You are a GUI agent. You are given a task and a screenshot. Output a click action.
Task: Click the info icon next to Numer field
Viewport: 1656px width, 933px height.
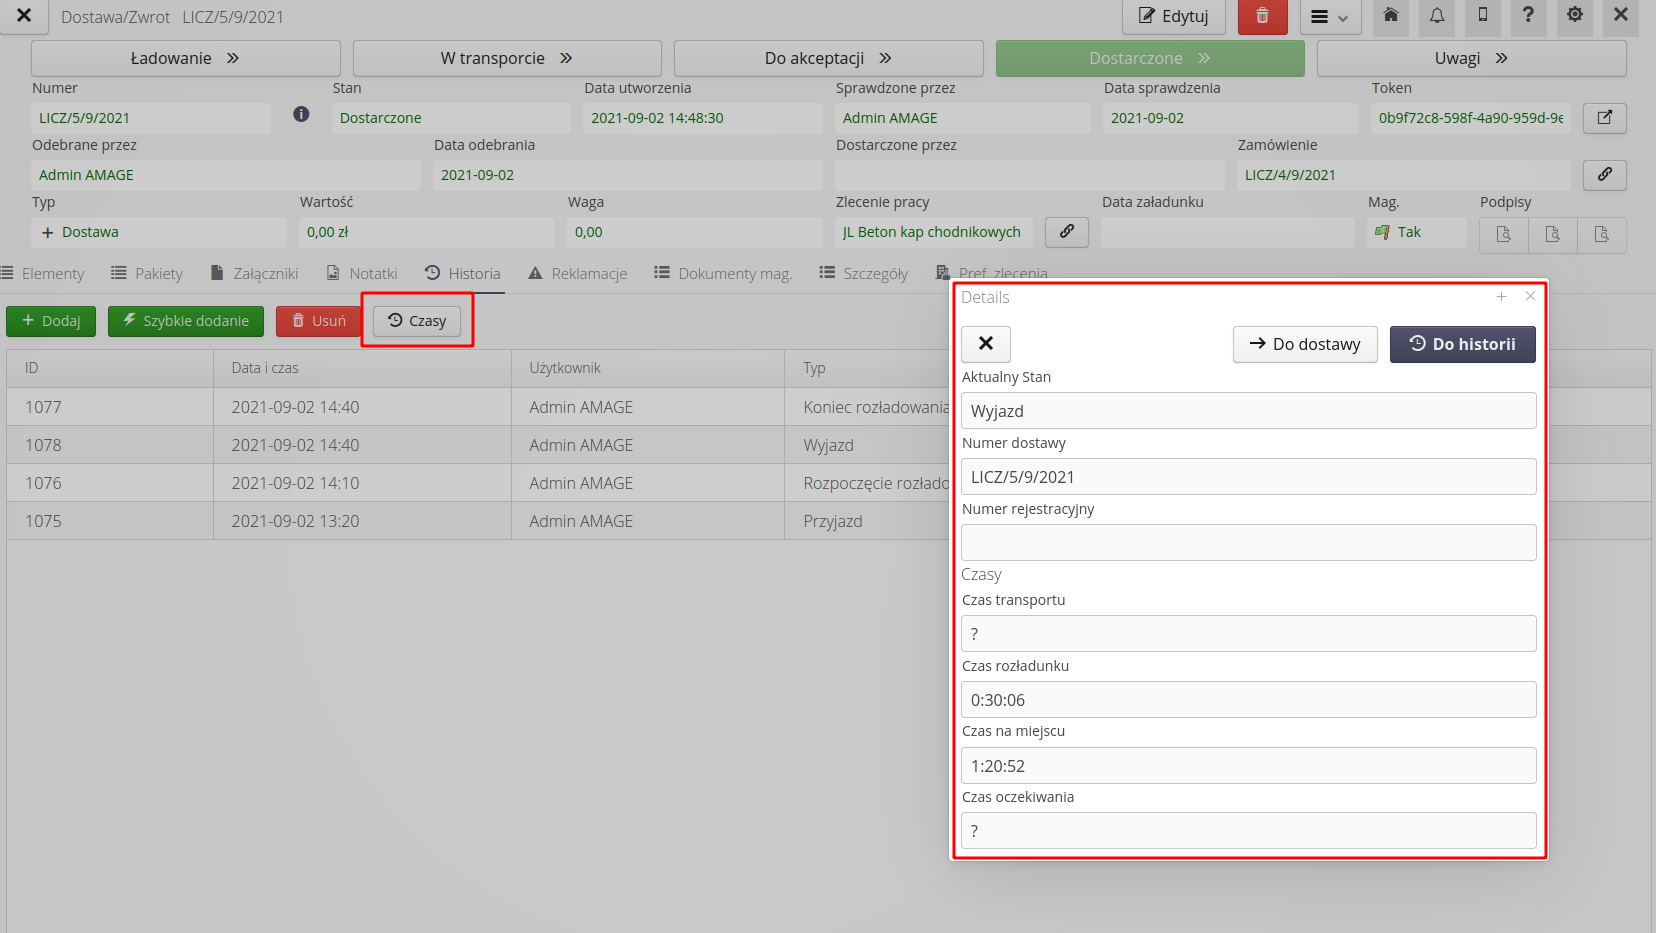(x=301, y=115)
